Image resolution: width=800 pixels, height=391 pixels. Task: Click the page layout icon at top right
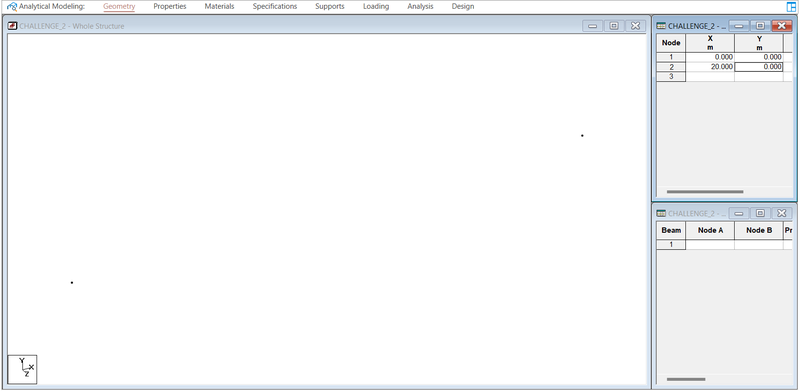(x=791, y=7)
